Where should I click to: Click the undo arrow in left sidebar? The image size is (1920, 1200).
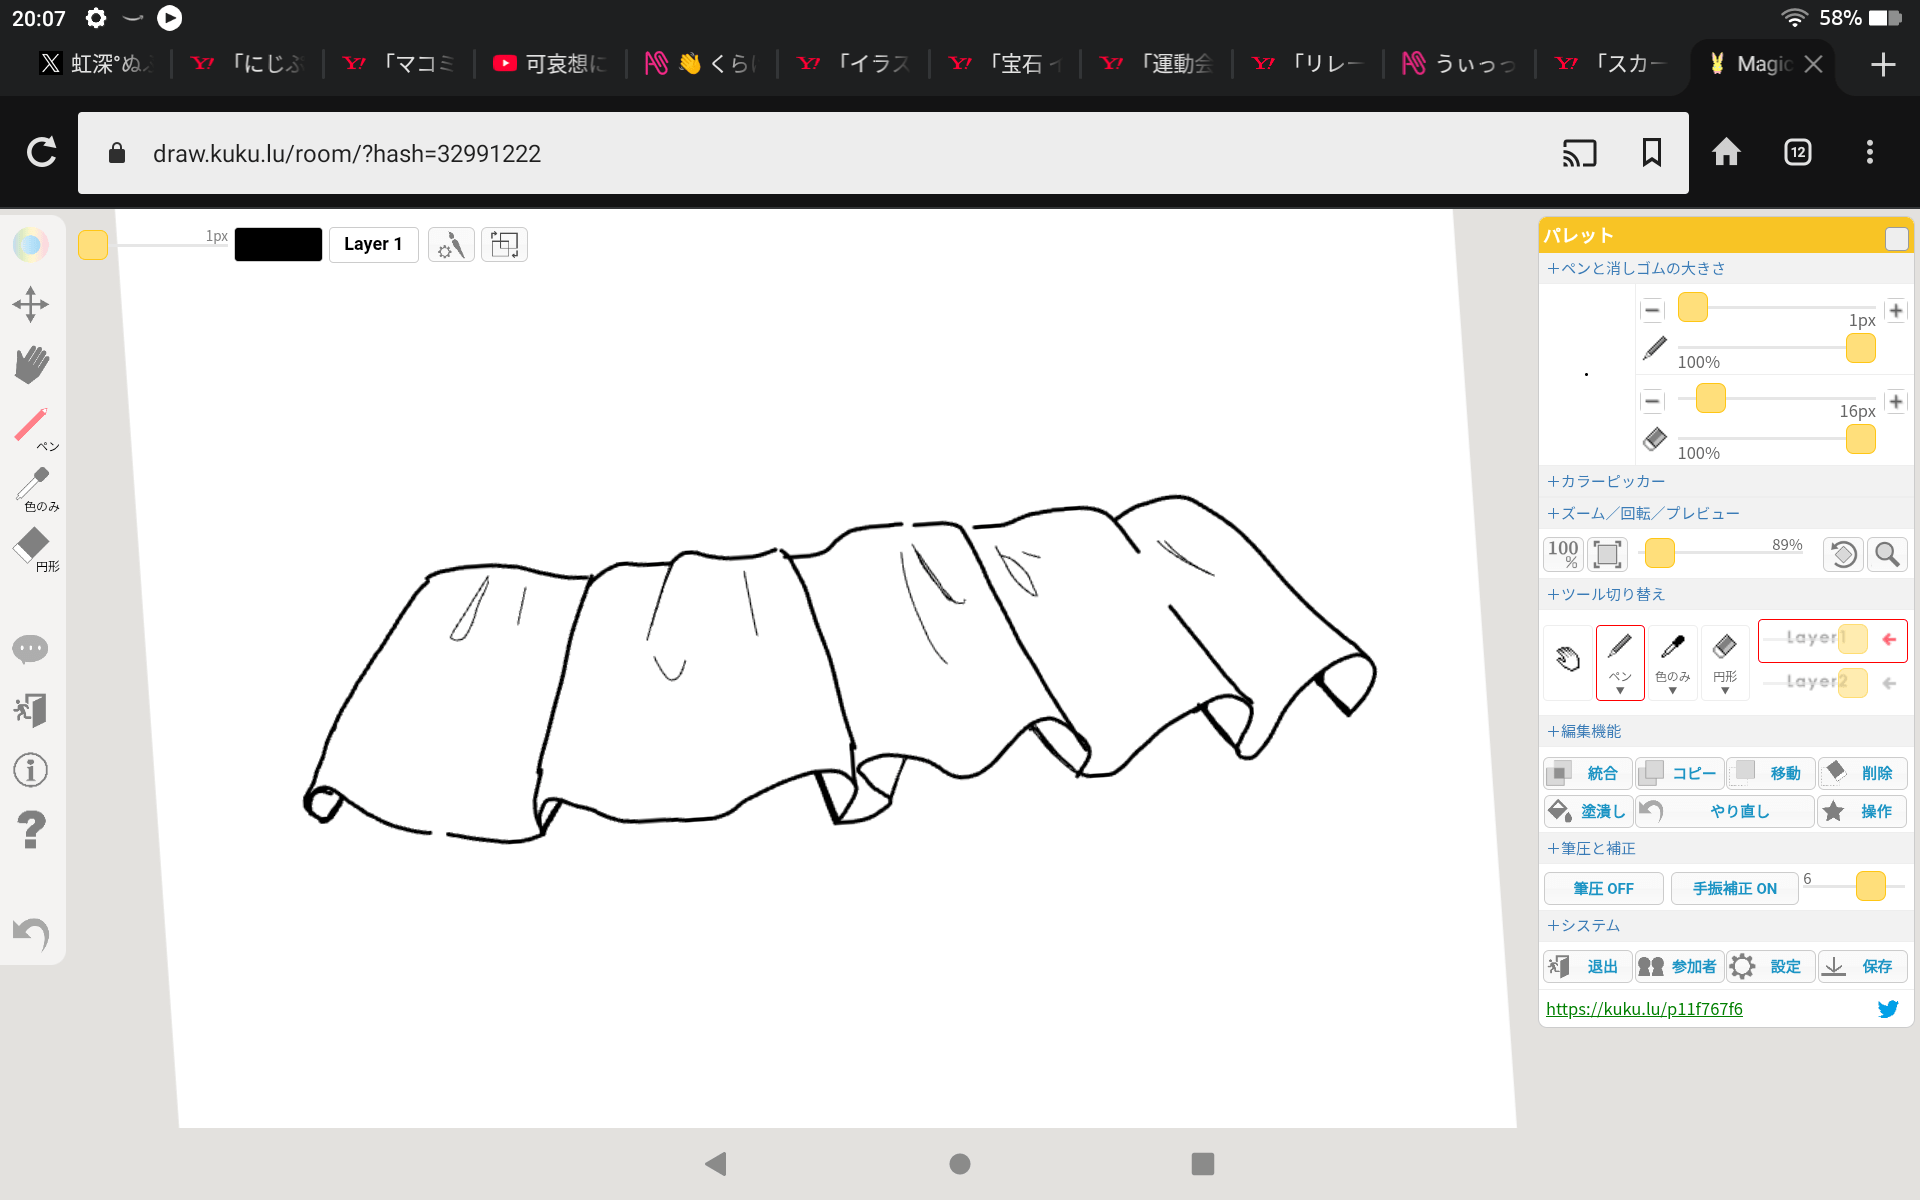(x=31, y=934)
